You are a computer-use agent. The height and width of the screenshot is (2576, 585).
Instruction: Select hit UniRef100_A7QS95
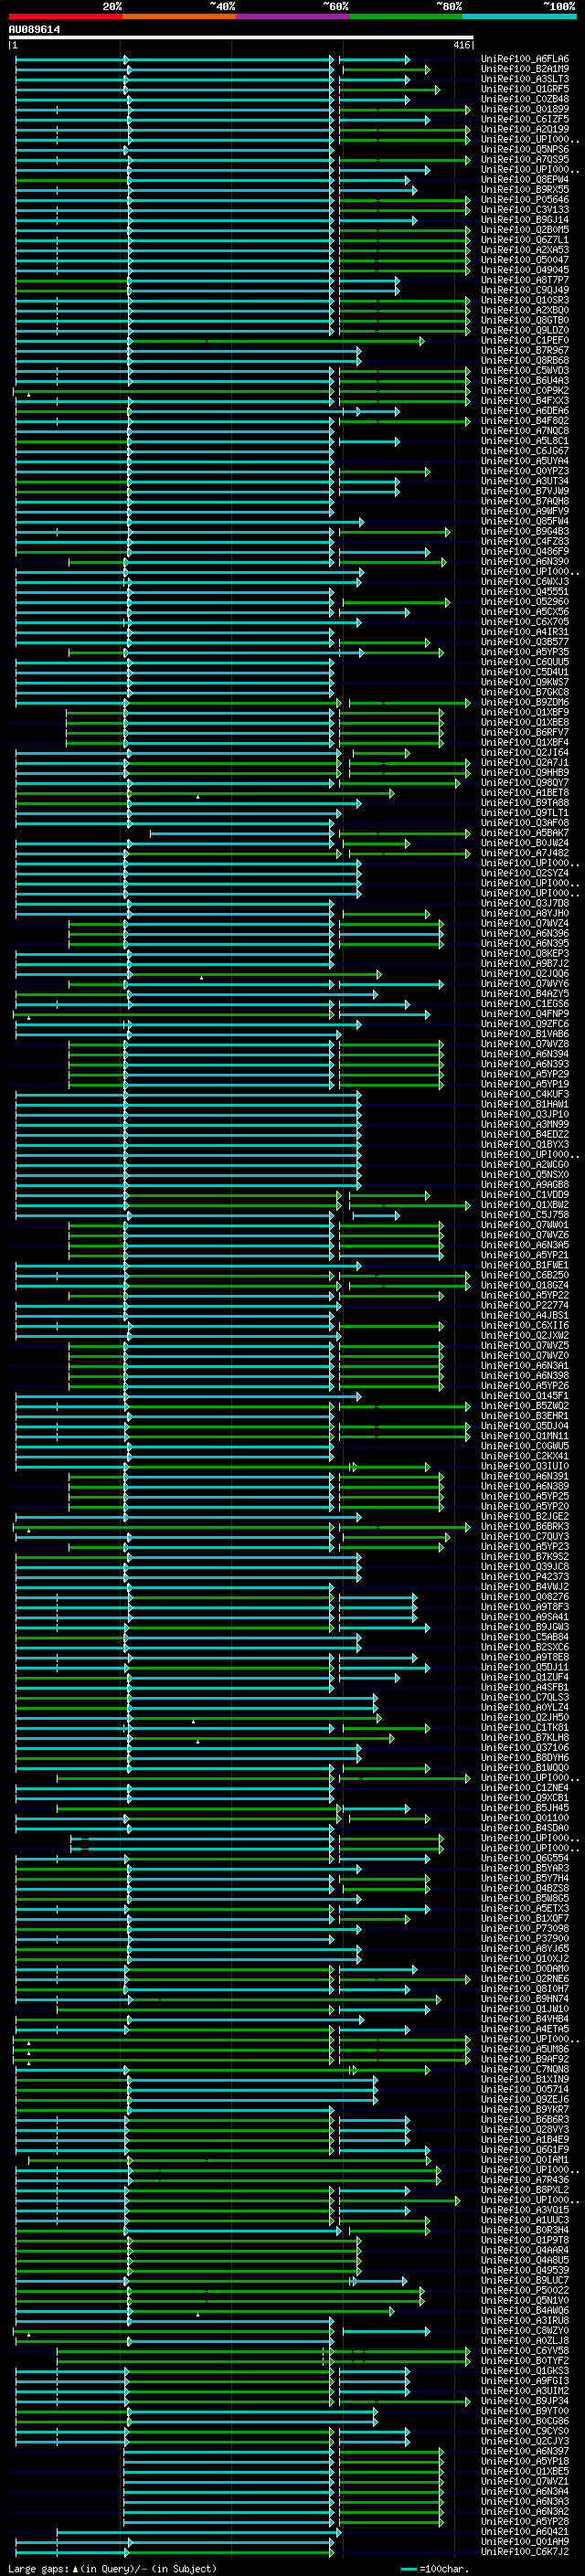coord(525,159)
